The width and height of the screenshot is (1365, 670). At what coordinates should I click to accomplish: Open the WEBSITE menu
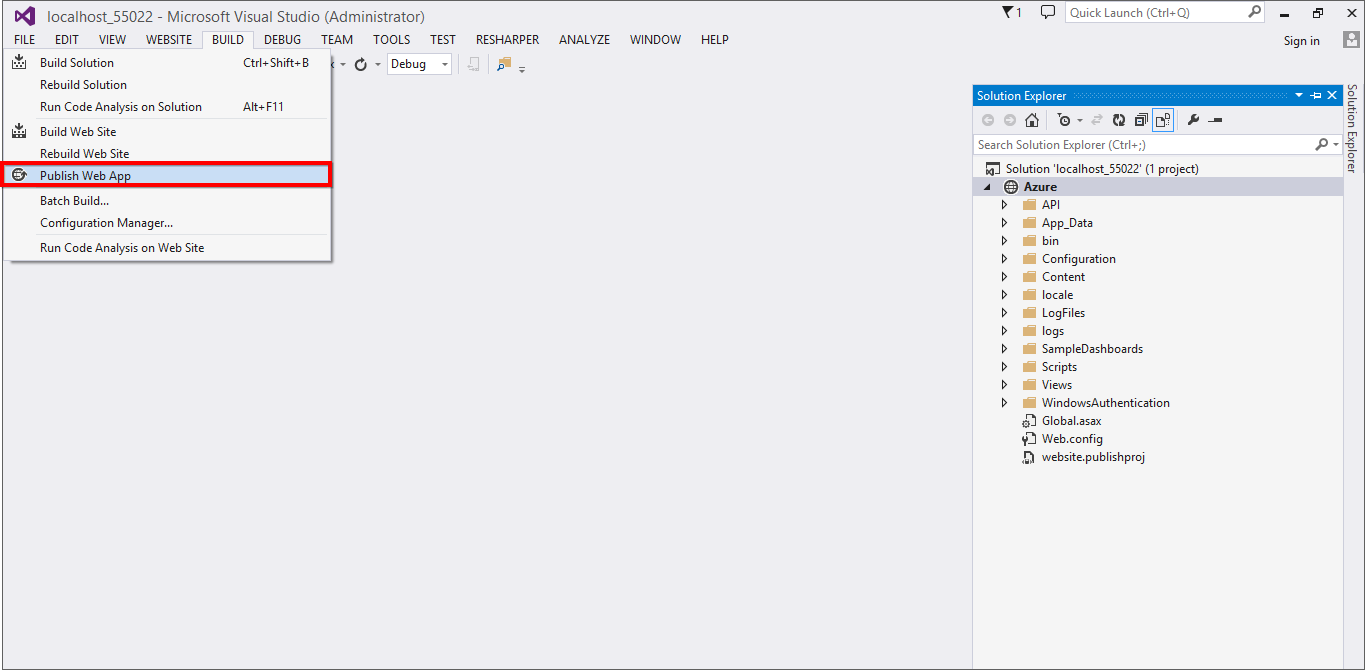pyautogui.click(x=169, y=40)
